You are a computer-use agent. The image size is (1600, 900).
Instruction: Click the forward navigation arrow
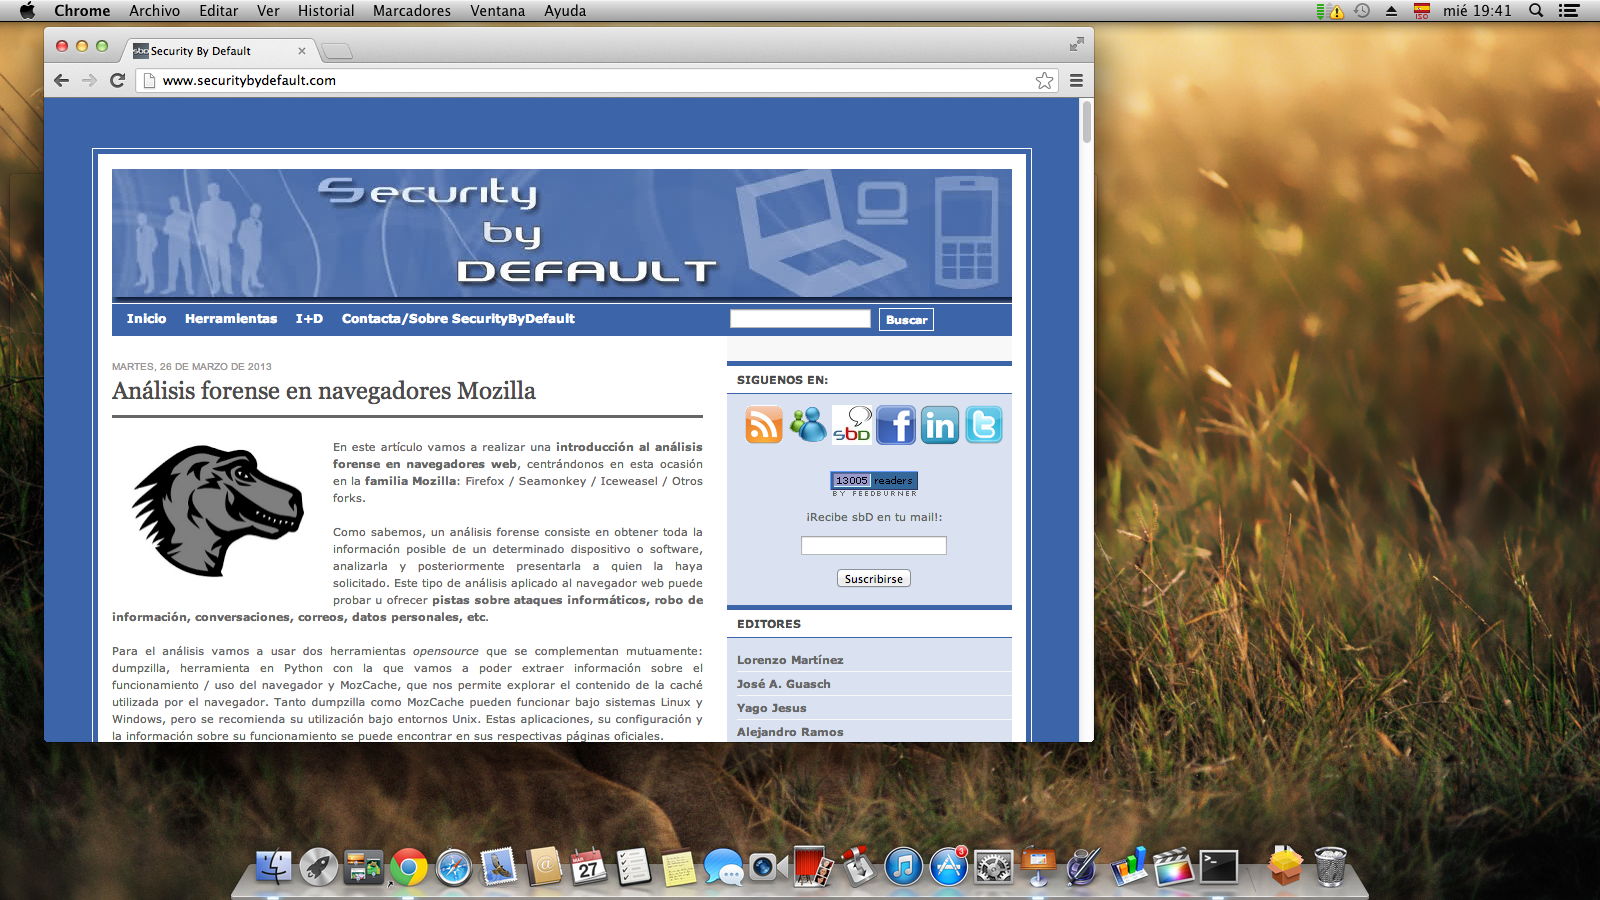pyautogui.click(x=89, y=80)
